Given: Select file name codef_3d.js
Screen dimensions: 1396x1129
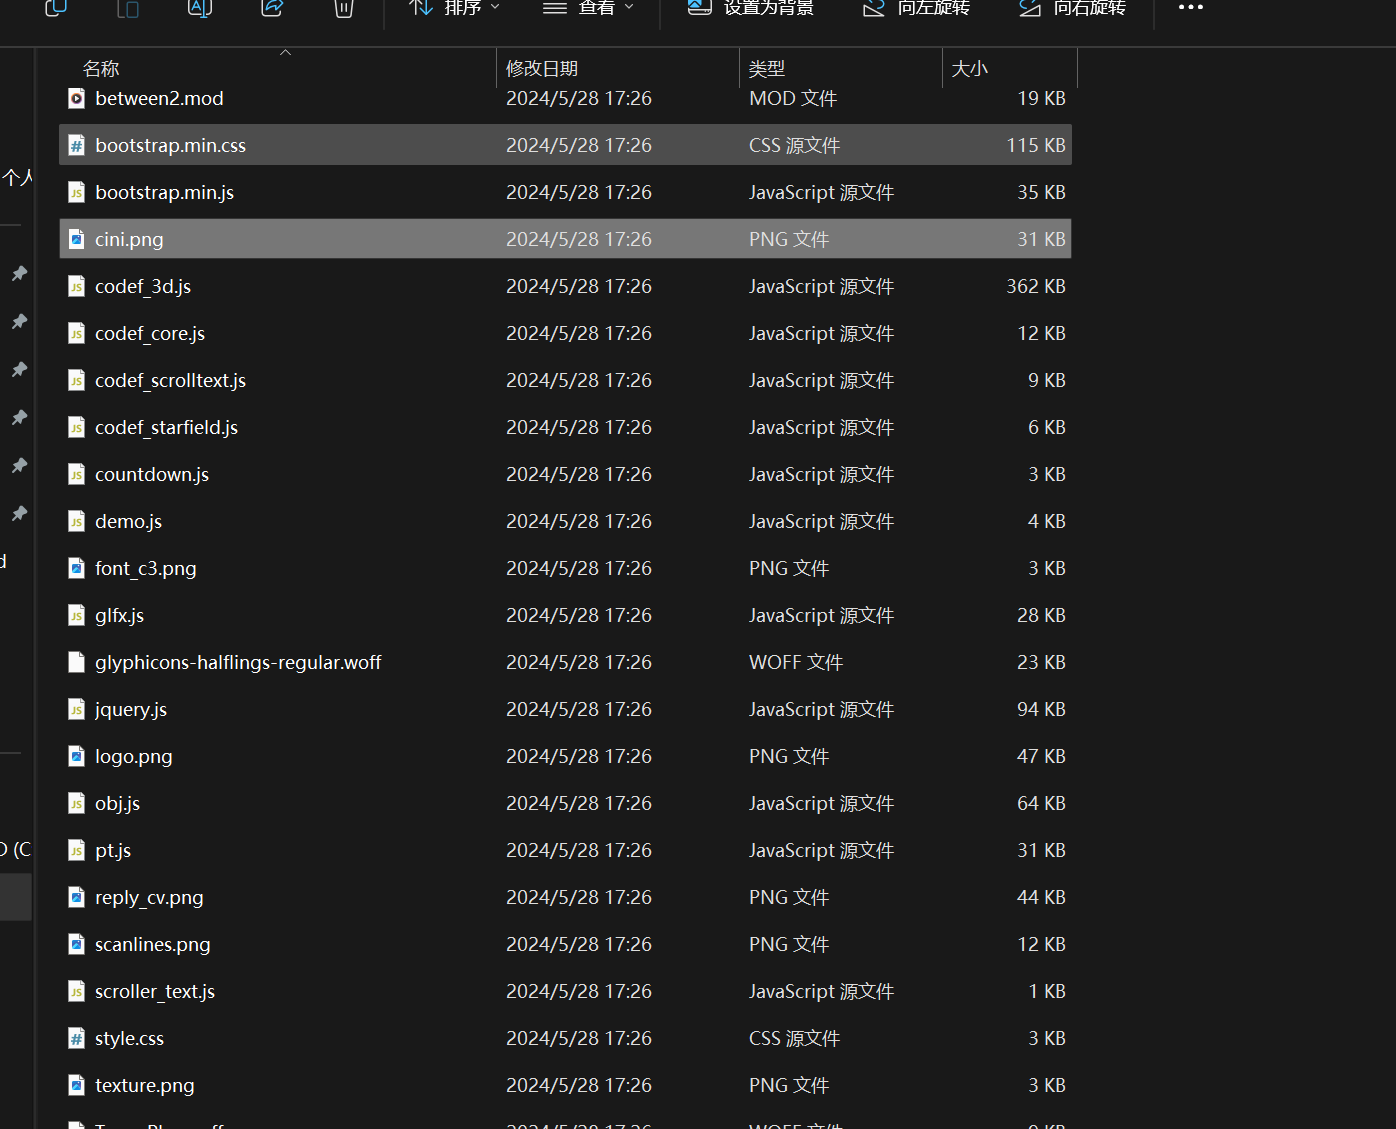Looking at the screenshot, I should click(143, 286).
